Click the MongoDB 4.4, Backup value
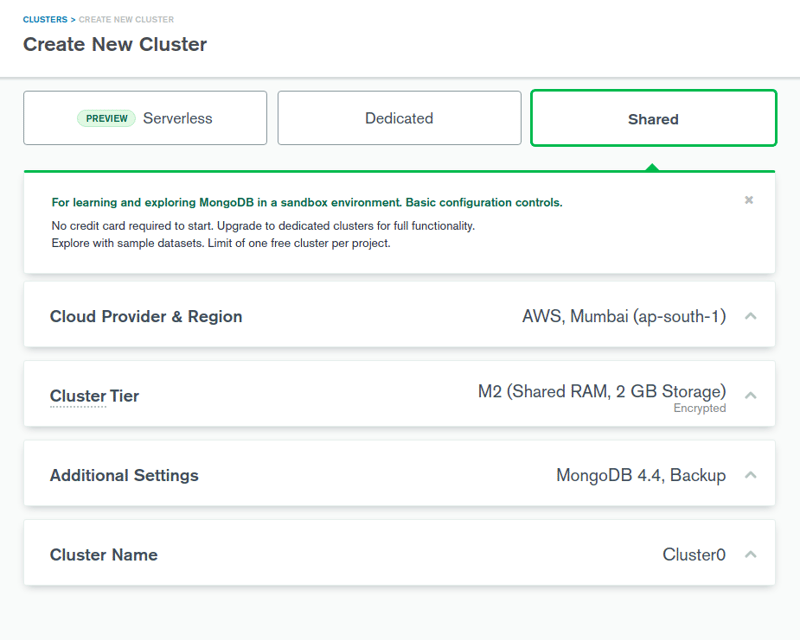This screenshot has height=640, width=800. [641, 475]
